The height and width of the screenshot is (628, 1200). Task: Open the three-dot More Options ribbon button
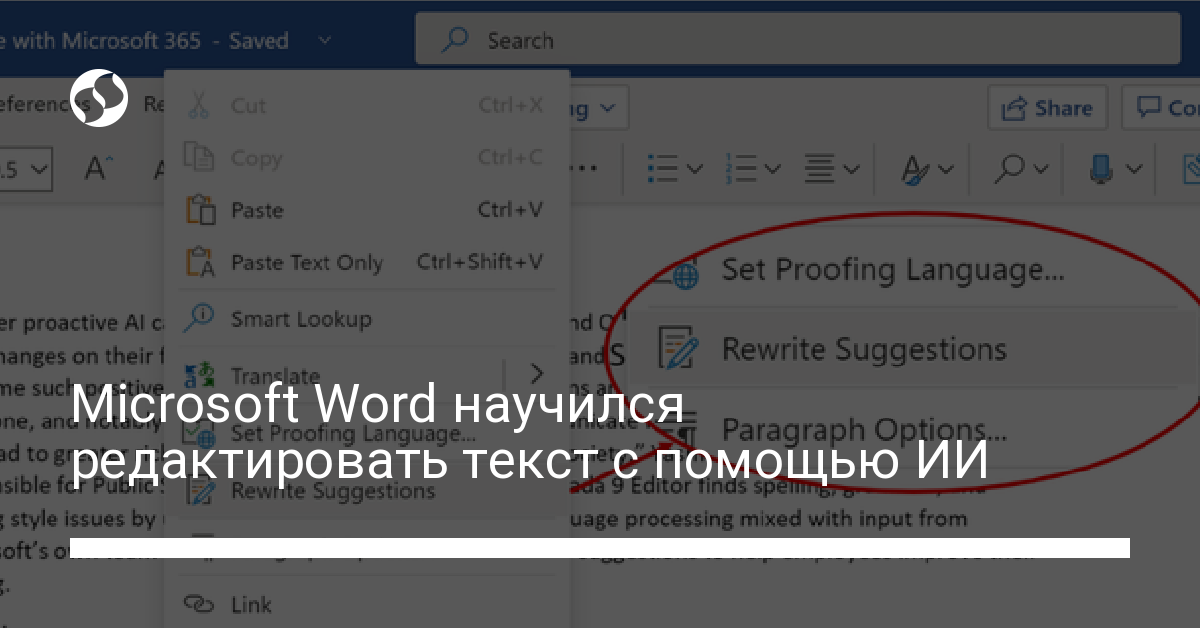(x=582, y=167)
